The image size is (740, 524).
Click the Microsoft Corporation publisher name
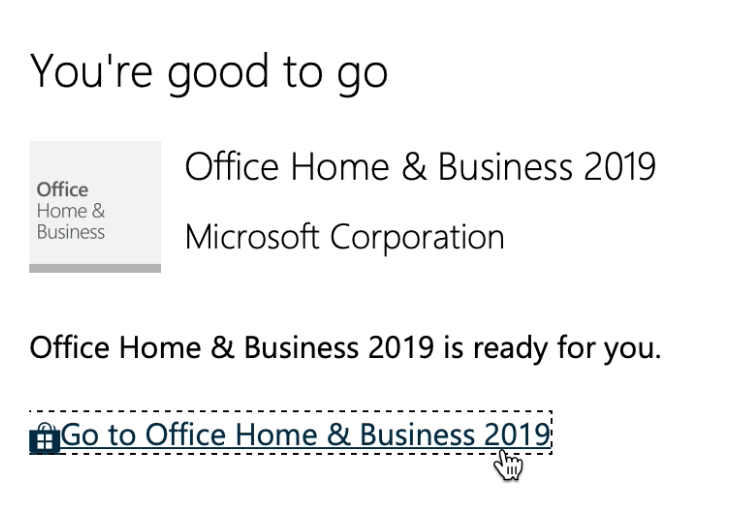tap(345, 237)
